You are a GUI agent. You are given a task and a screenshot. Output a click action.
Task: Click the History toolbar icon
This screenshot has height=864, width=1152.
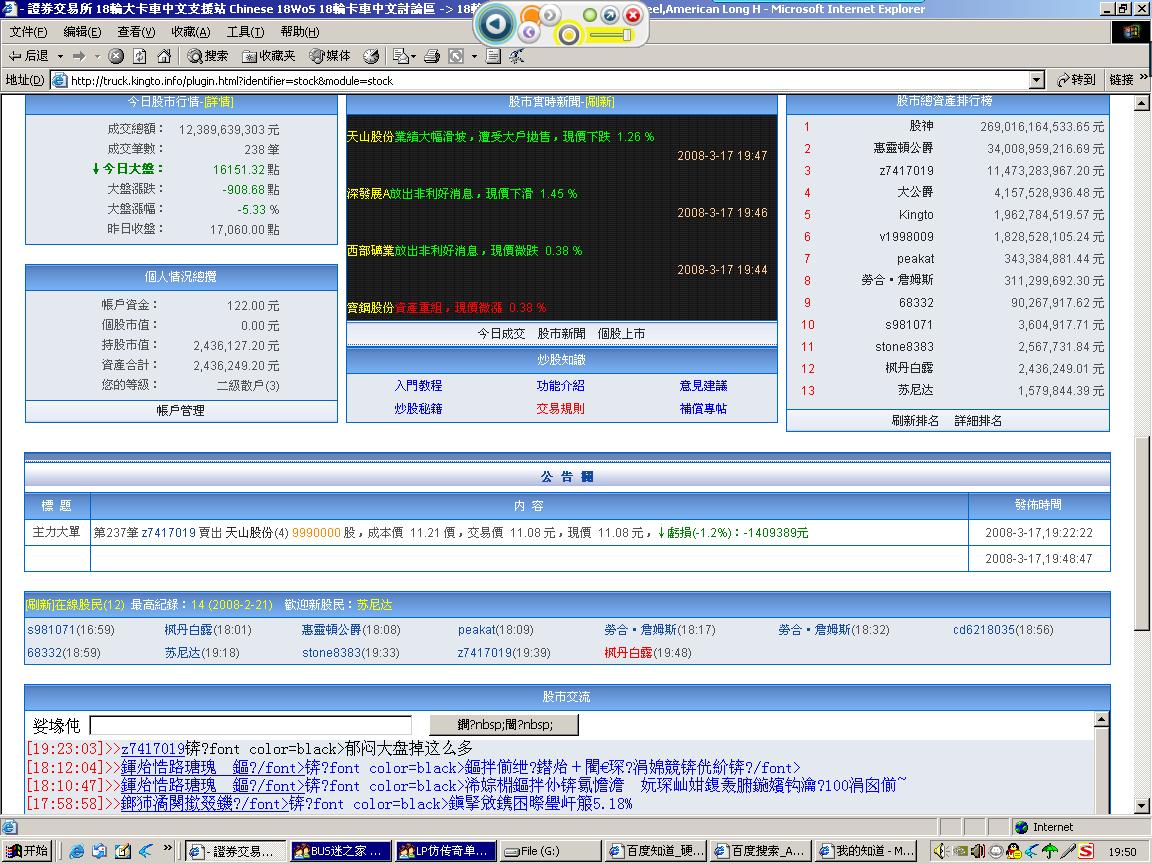(x=371, y=56)
